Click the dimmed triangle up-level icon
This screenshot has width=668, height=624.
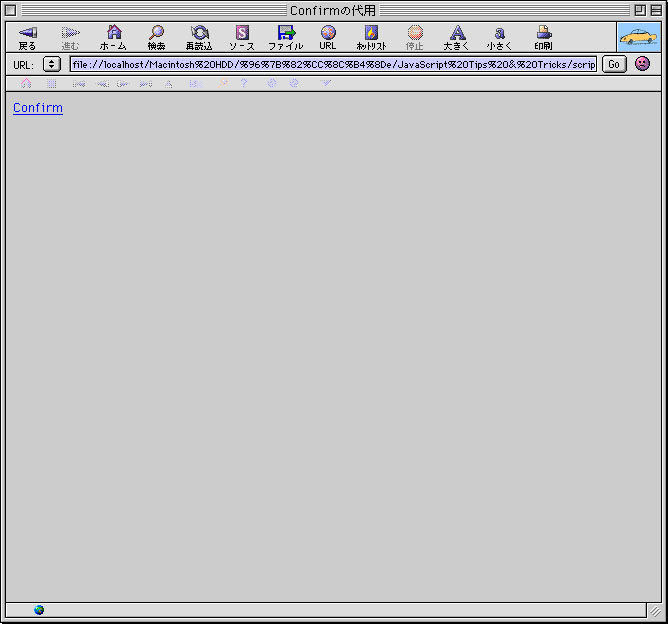(x=169, y=83)
